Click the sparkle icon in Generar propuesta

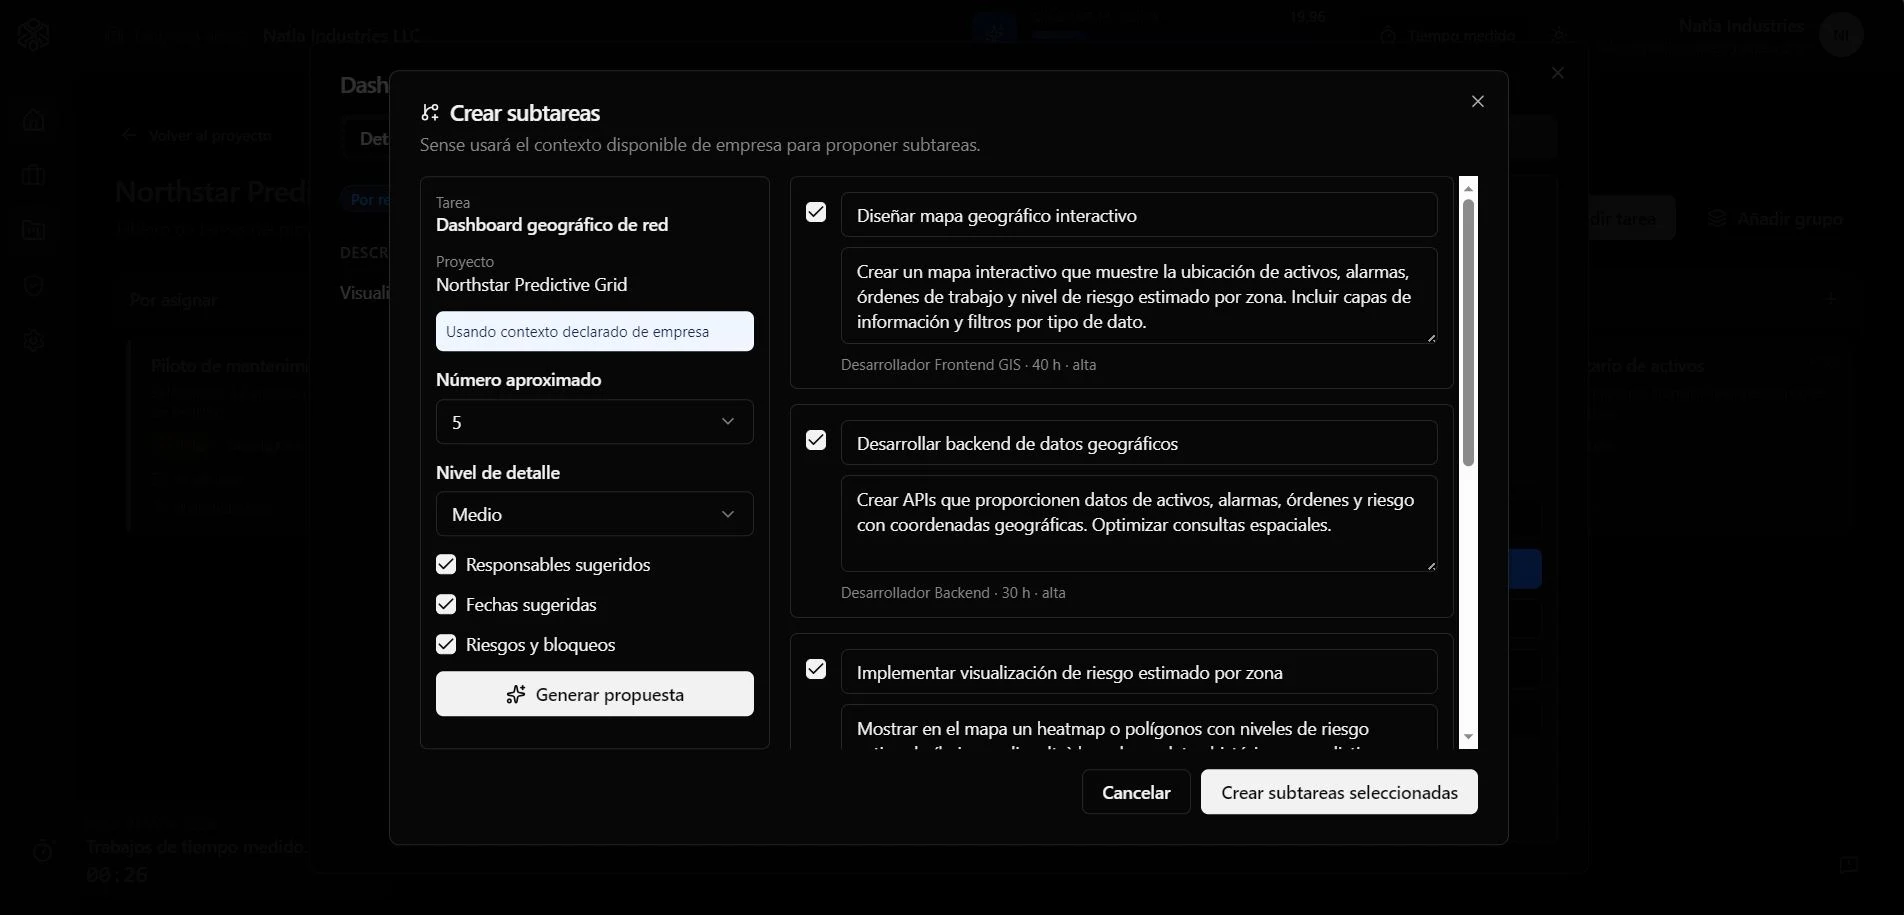(x=516, y=694)
